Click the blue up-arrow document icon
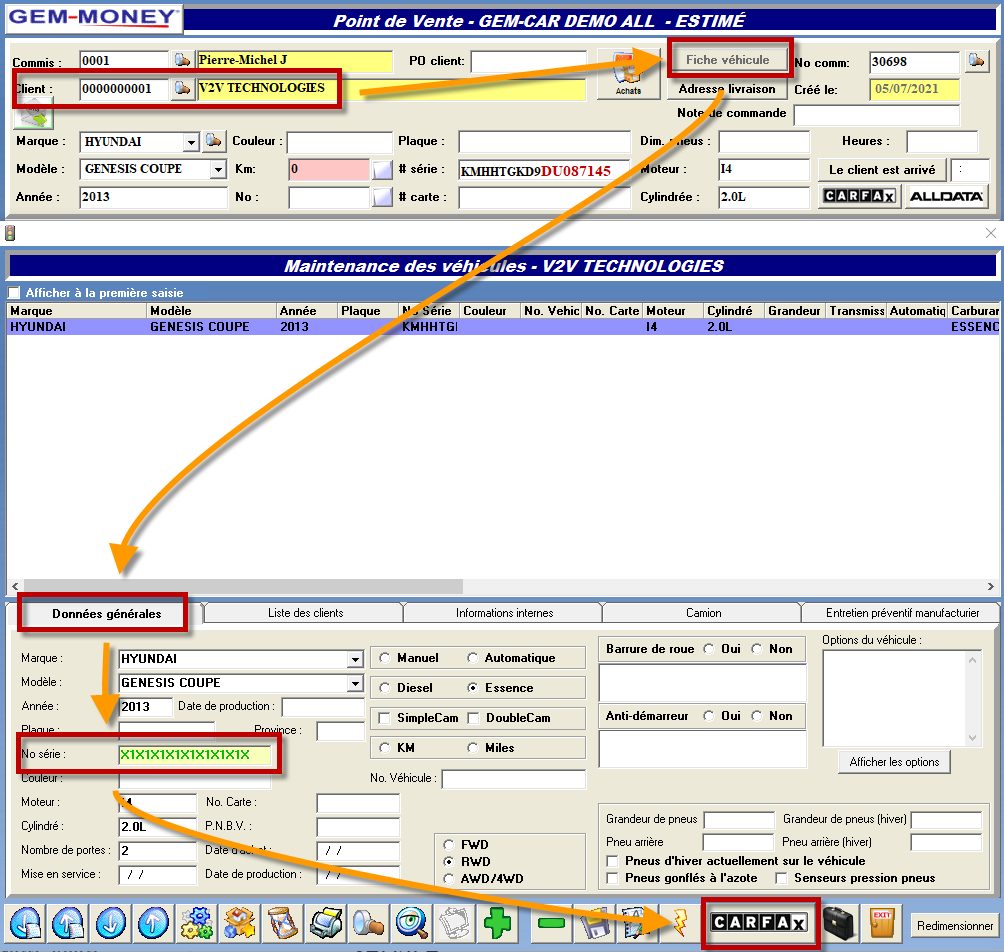Viewport: 1004px width, 952px height. [x=68, y=923]
